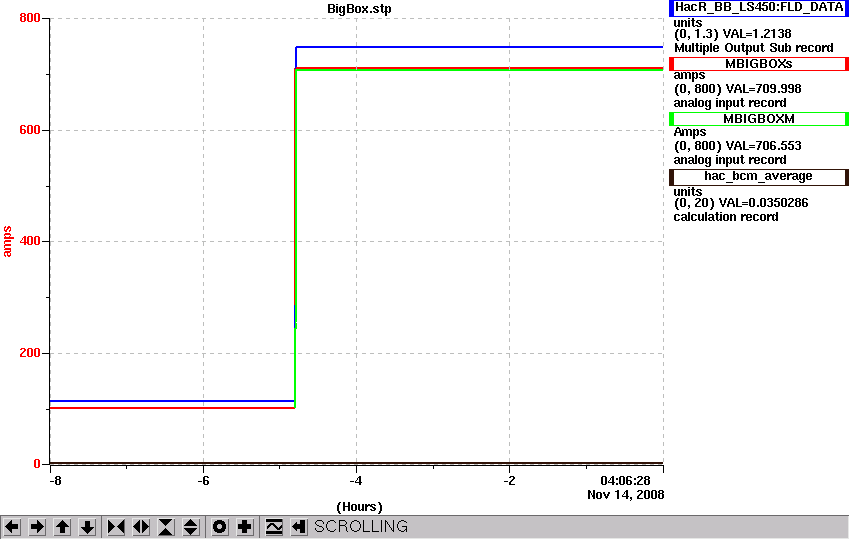This screenshot has width=849, height=539.
Task: Pan the plot down with down arrow
Action: point(87,527)
